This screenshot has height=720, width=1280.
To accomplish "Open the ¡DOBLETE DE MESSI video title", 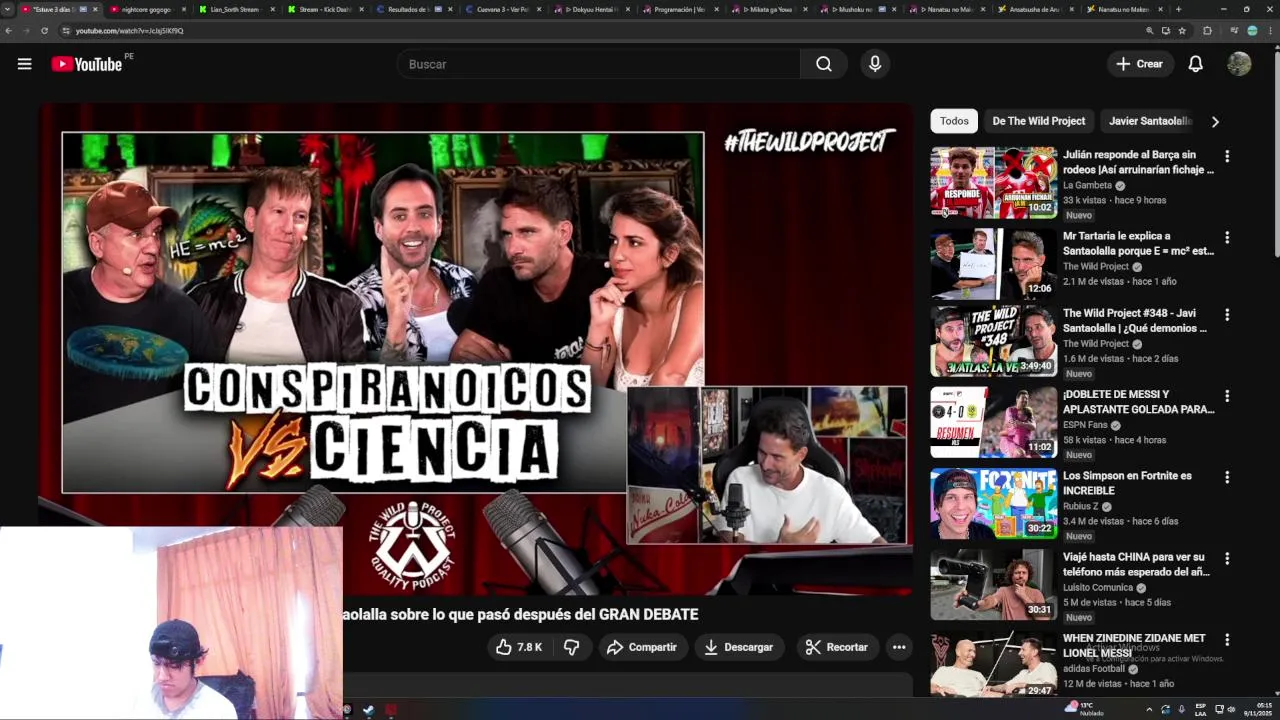I will (x=1138, y=402).
